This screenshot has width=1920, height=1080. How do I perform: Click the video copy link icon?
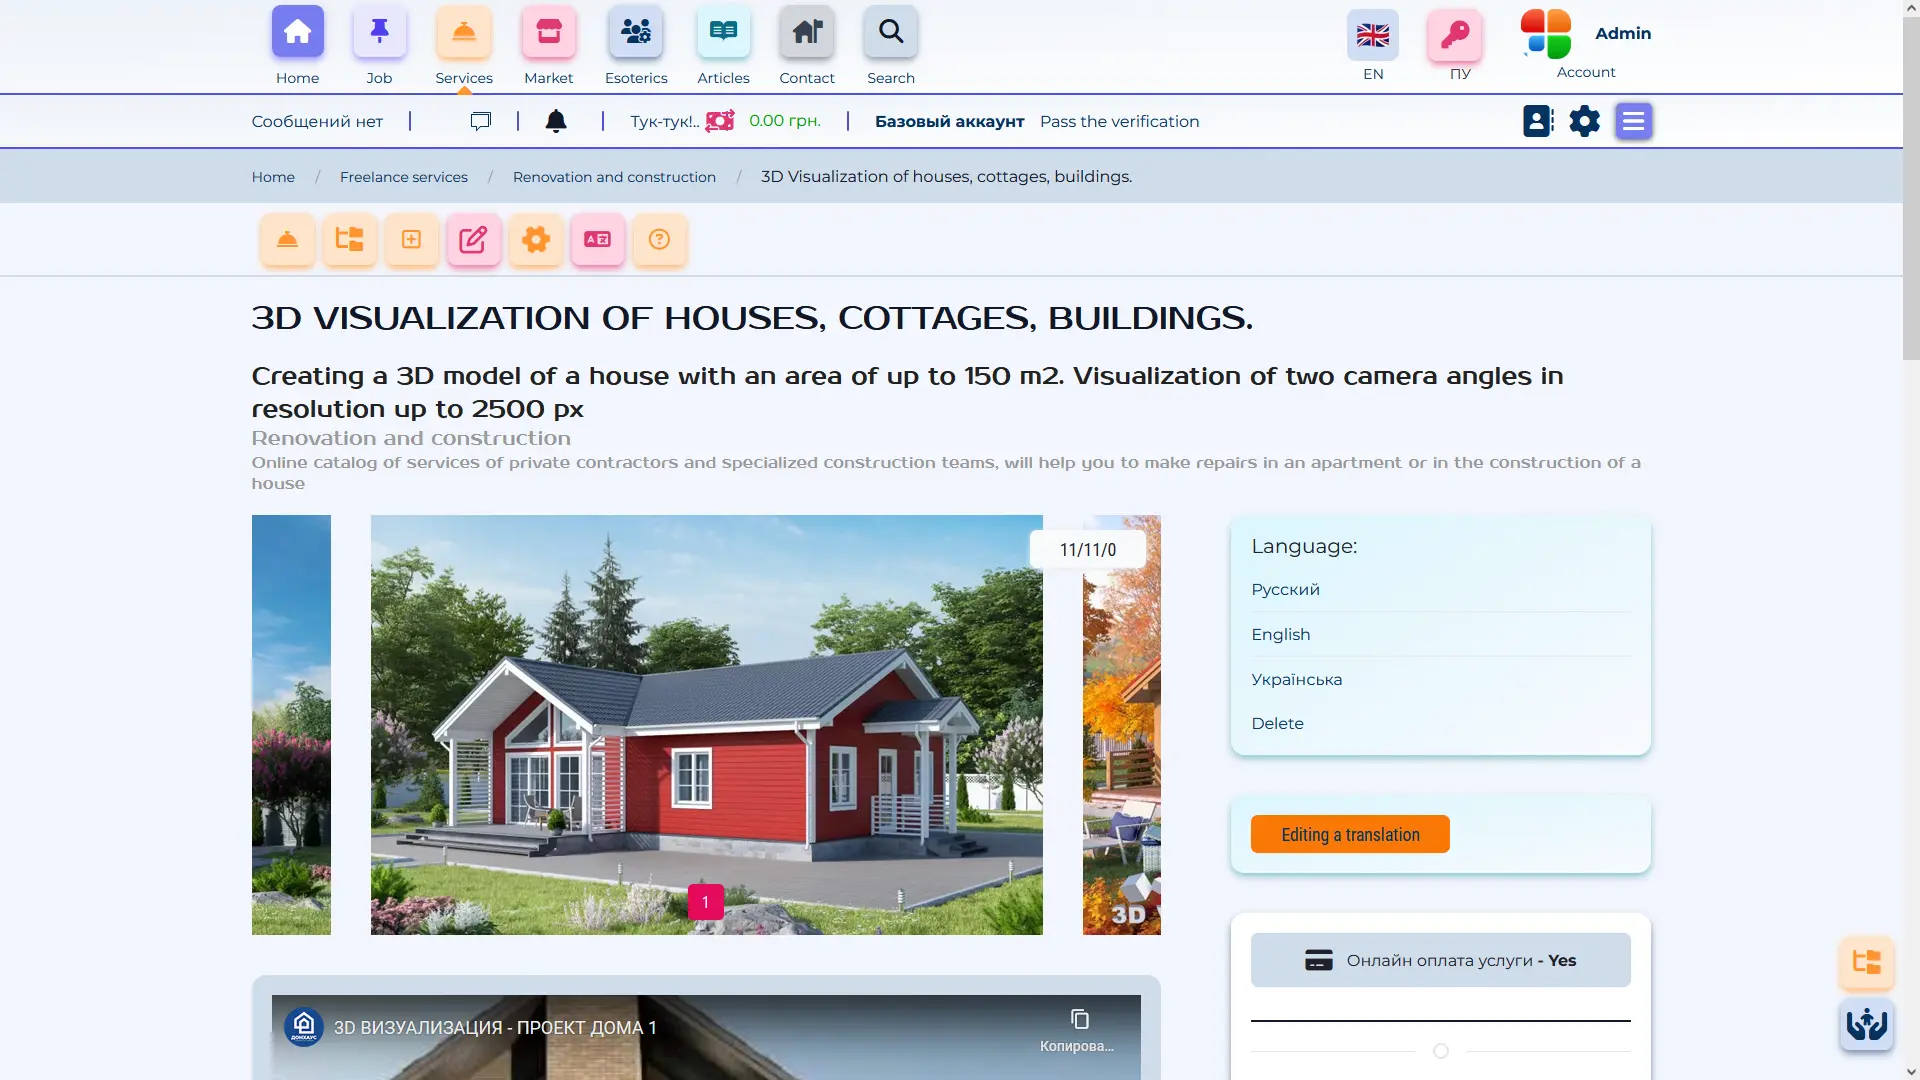coord(1079,1020)
